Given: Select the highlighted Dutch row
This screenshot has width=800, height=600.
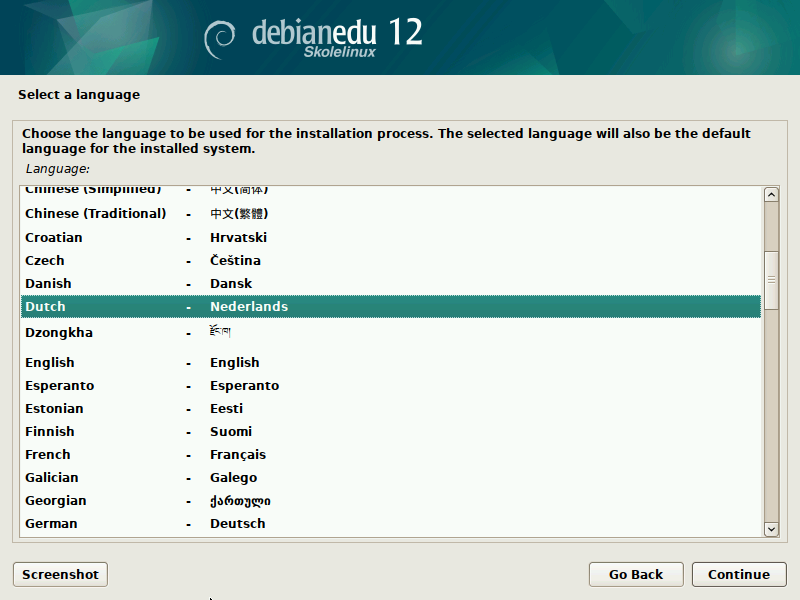Looking at the screenshot, I should 391,306.
